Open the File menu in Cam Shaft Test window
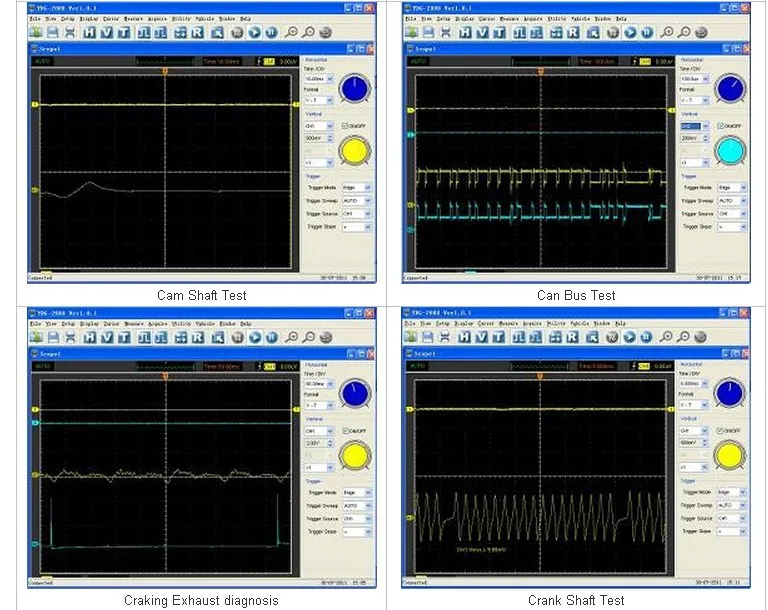The image size is (768, 610). coord(35,19)
